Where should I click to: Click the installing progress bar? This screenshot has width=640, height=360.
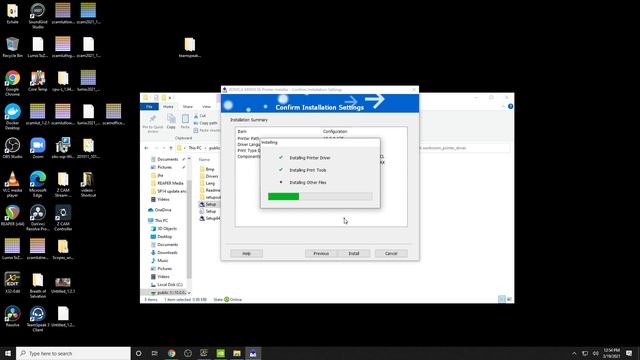pyautogui.click(x=320, y=196)
